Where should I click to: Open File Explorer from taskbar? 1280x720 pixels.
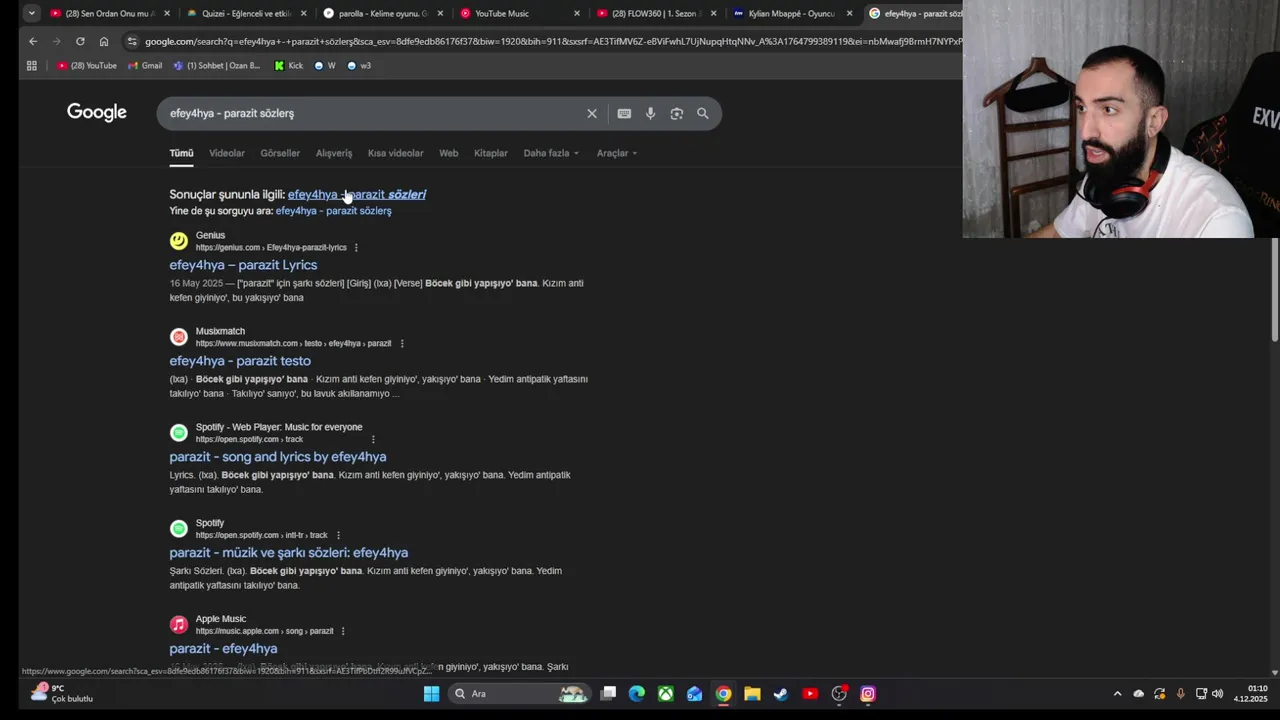click(x=752, y=694)
